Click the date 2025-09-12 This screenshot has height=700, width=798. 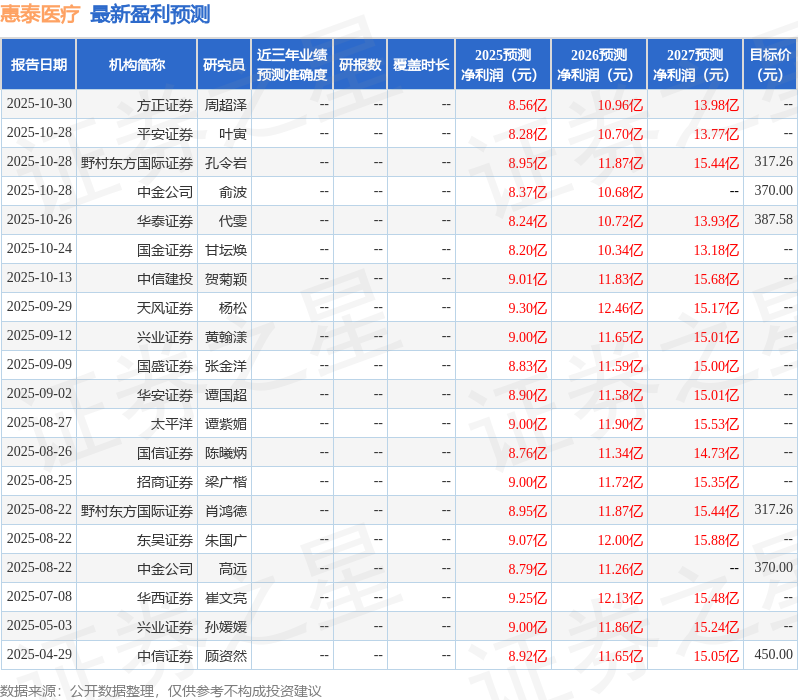pos(39,336)
